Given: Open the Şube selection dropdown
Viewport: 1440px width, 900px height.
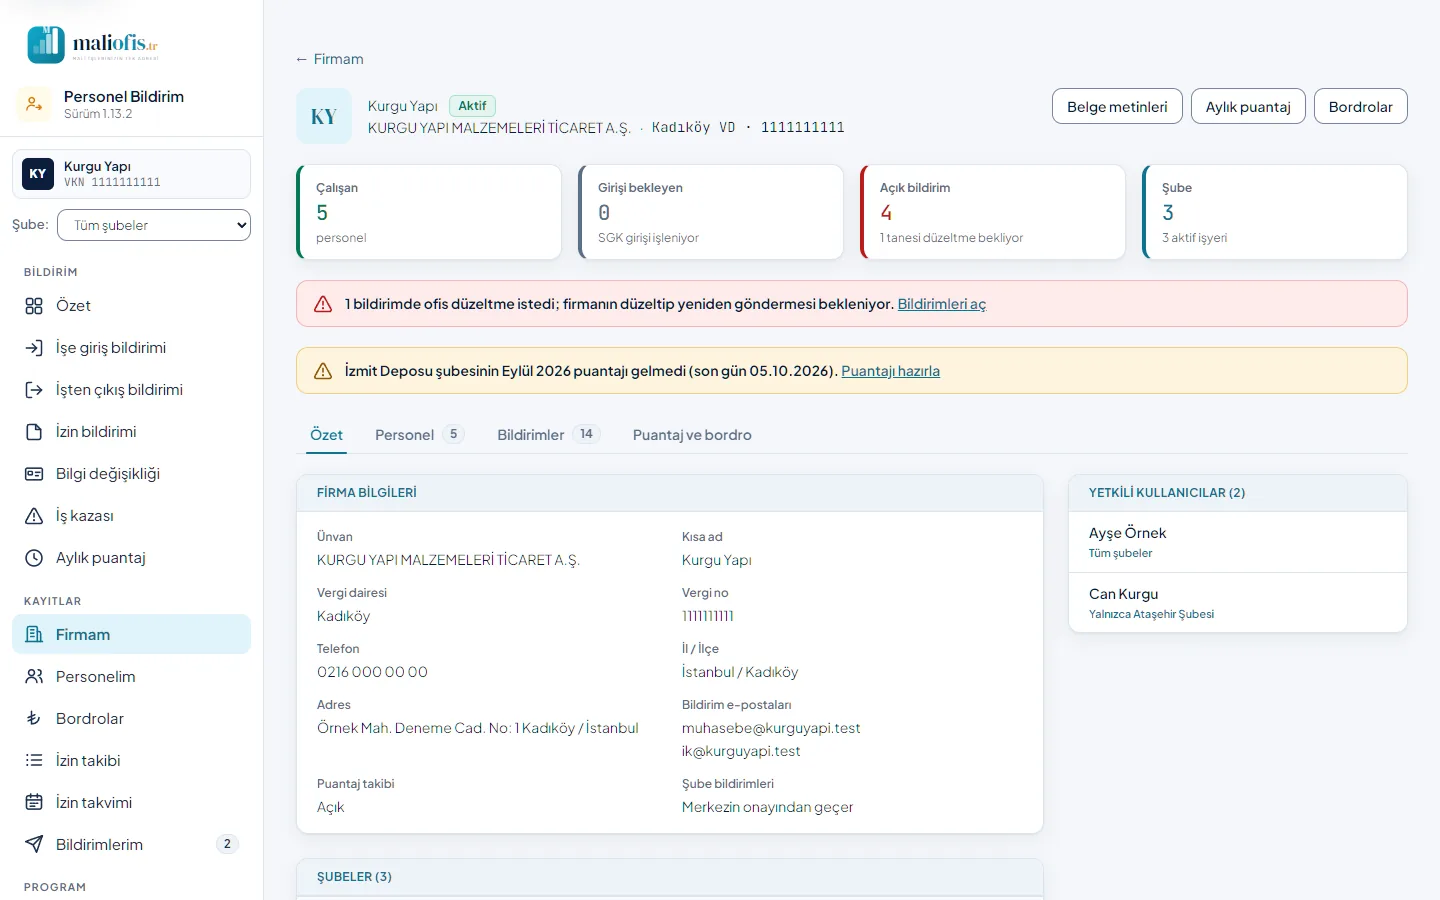Looking at the screenshot, I should (x=154, y=225).
